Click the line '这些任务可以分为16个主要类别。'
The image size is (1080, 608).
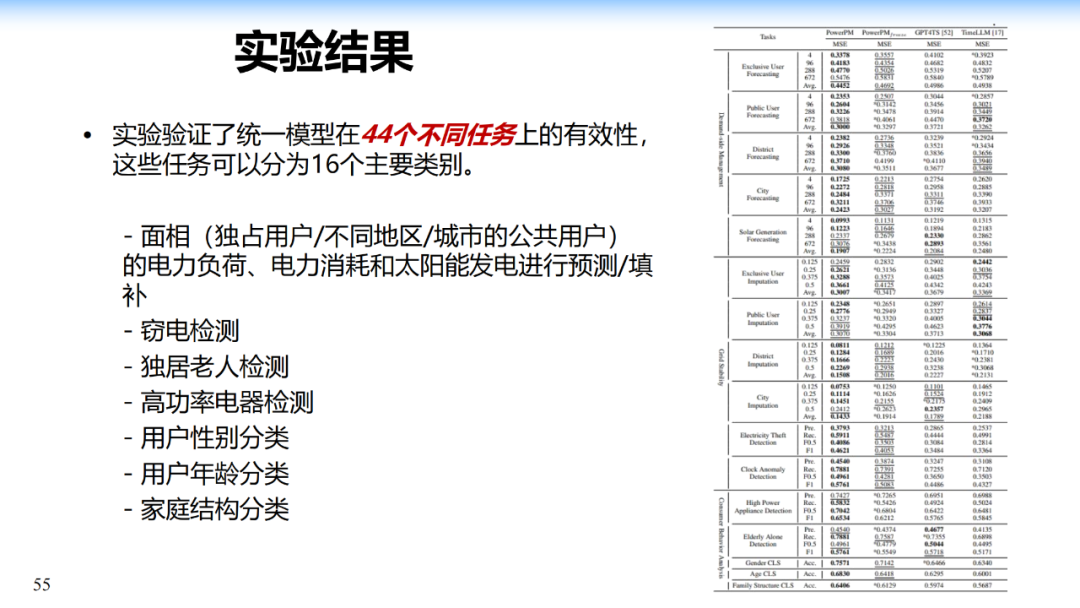coord(293,165)
